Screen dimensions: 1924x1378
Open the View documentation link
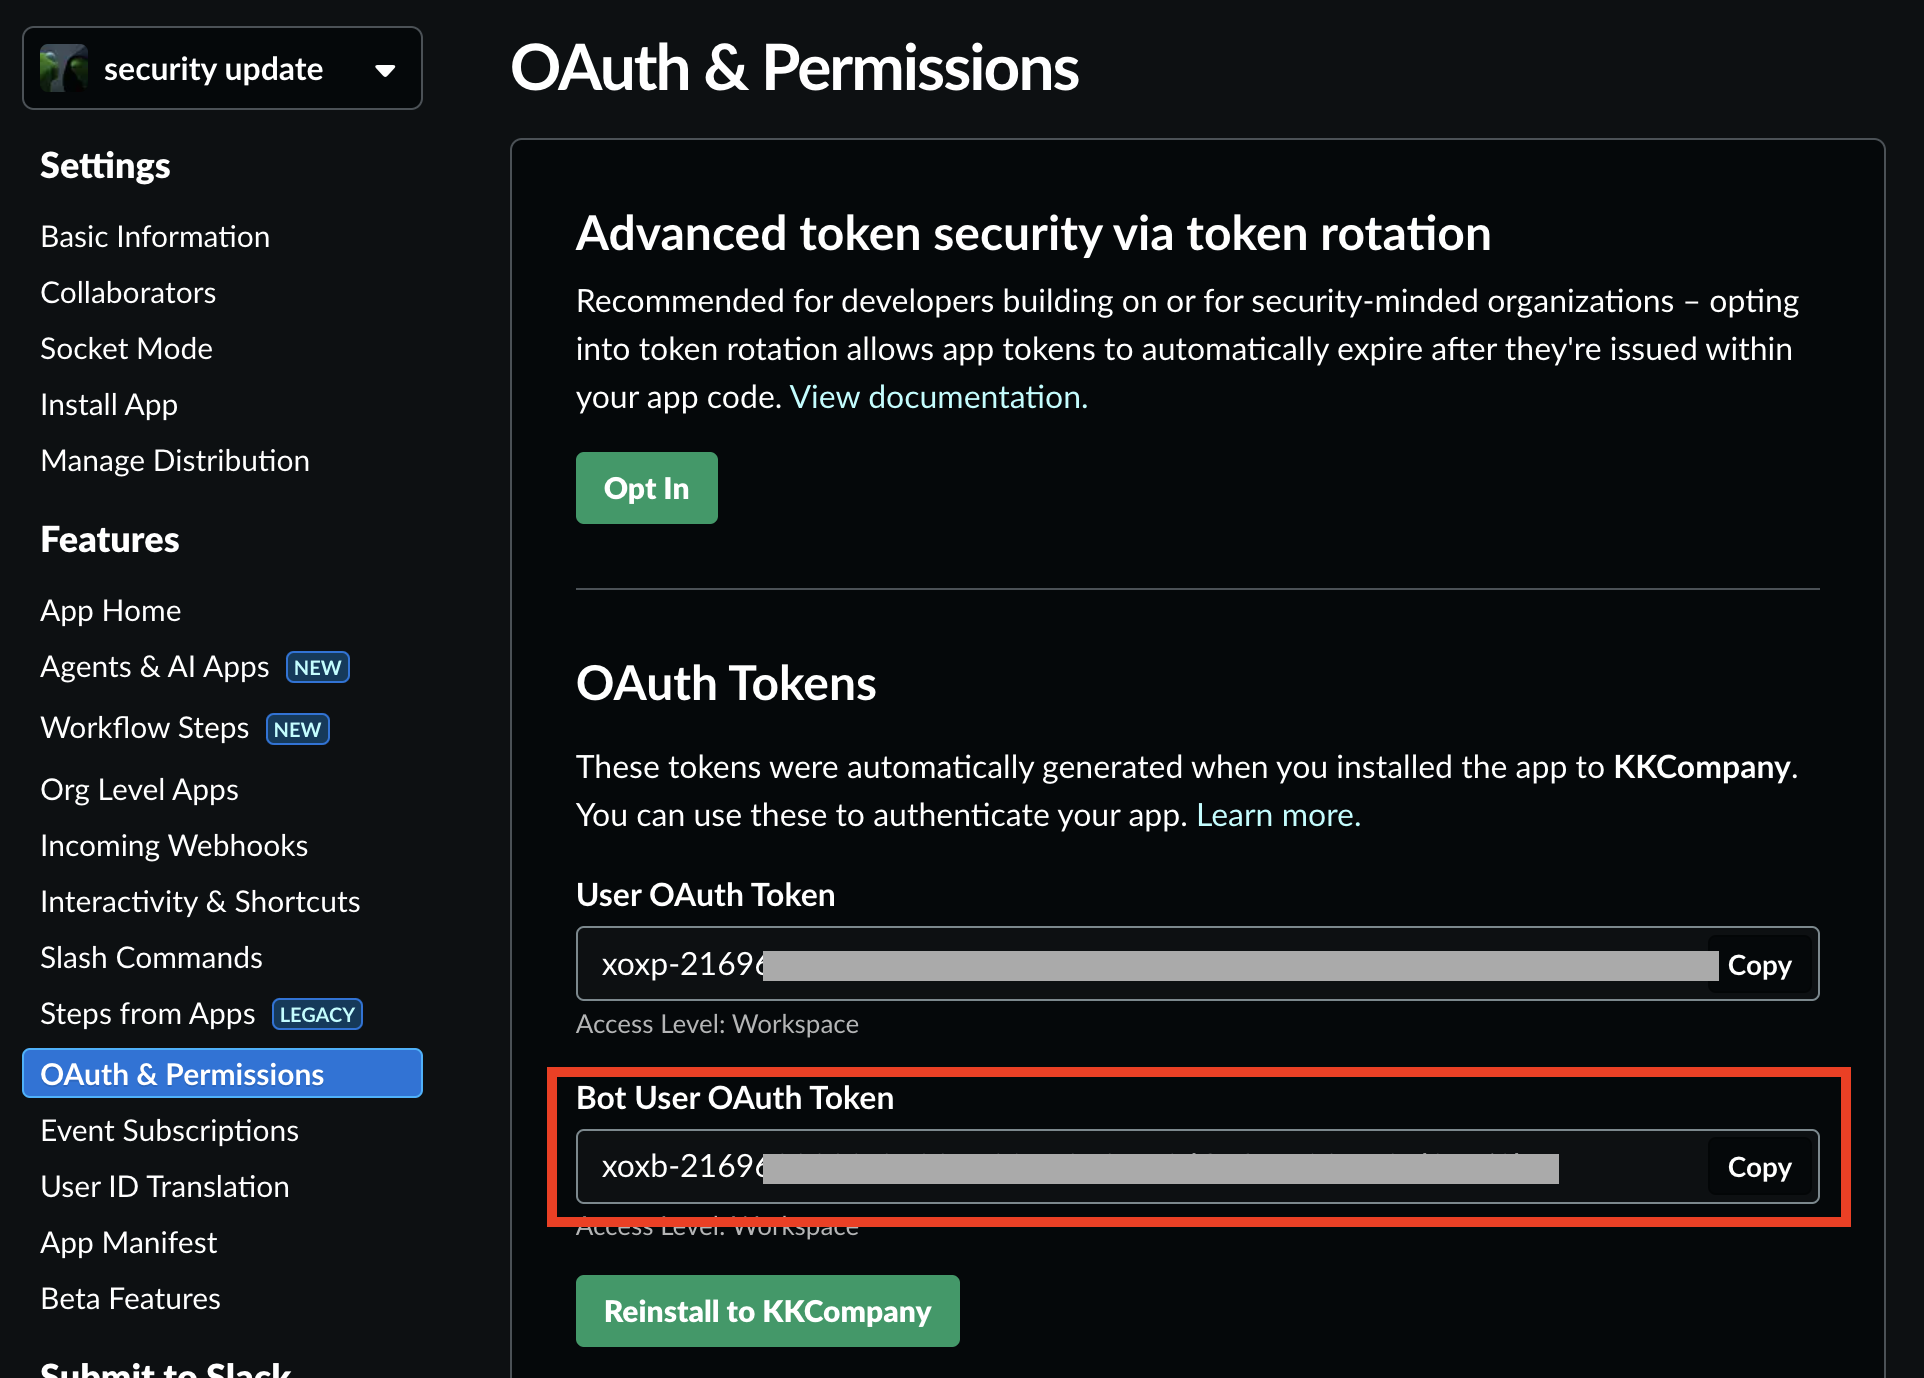tap(939, 397)
